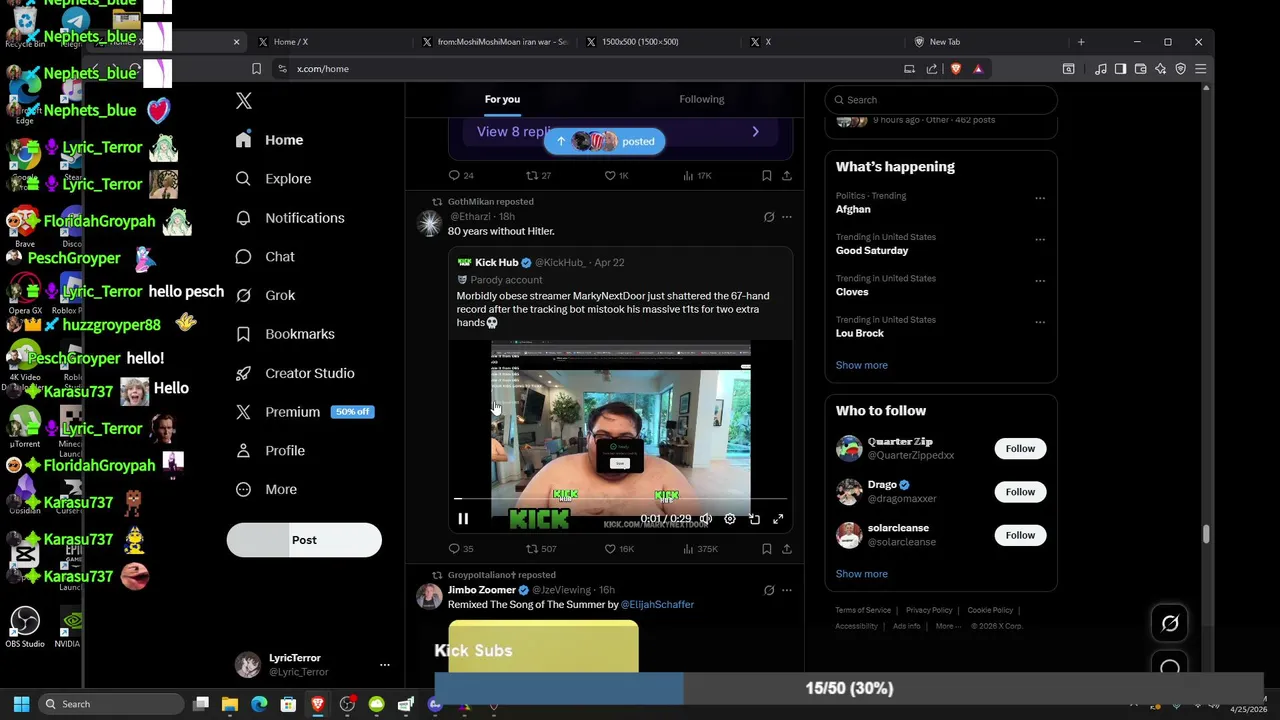Pause the Kick Hub video
This screenshot has width=1280, height=720.
pos(463,519)
